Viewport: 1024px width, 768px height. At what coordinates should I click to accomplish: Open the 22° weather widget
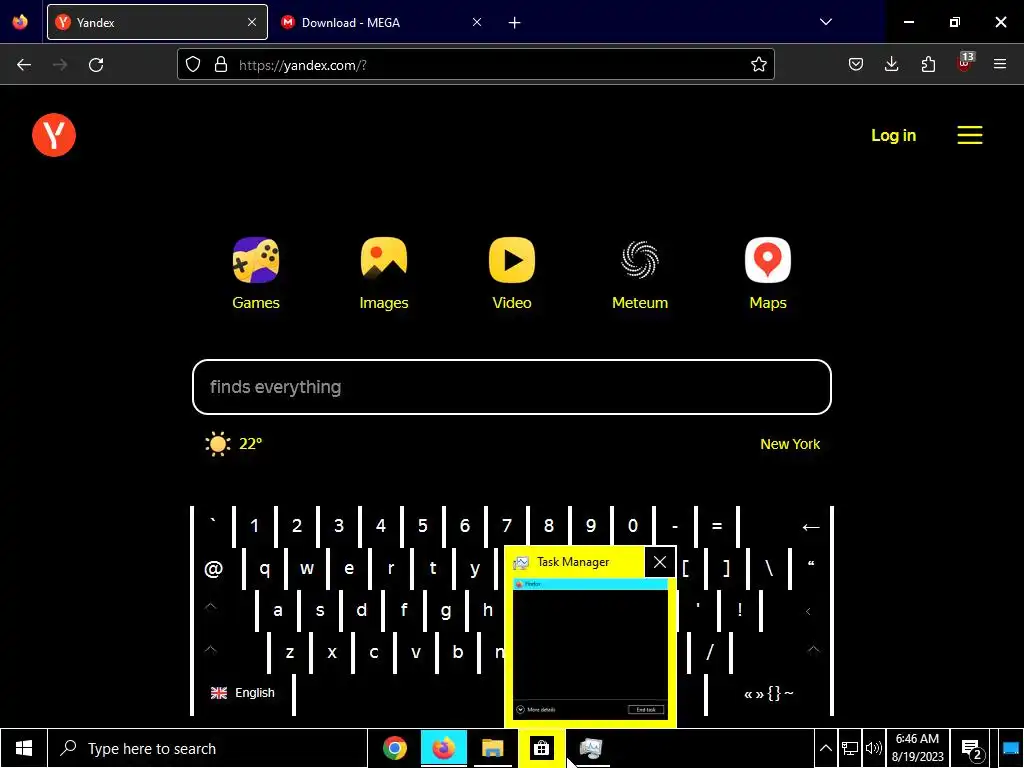(234, 444)
